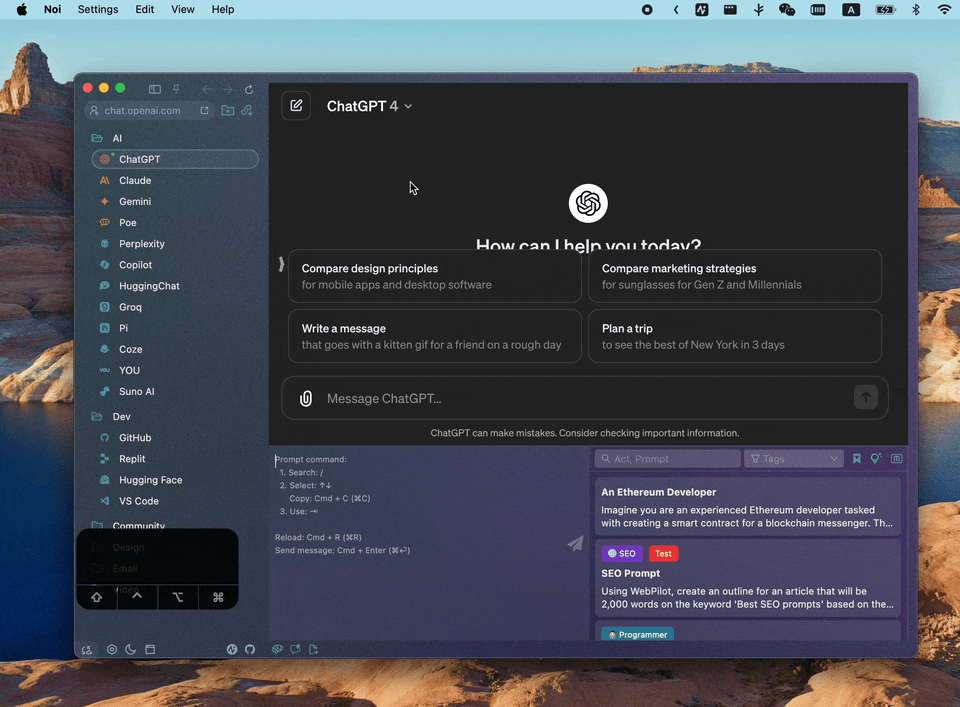This screenshot has height=707, width=960.
Task: Open the Edit menu
Action: point(144,9)
